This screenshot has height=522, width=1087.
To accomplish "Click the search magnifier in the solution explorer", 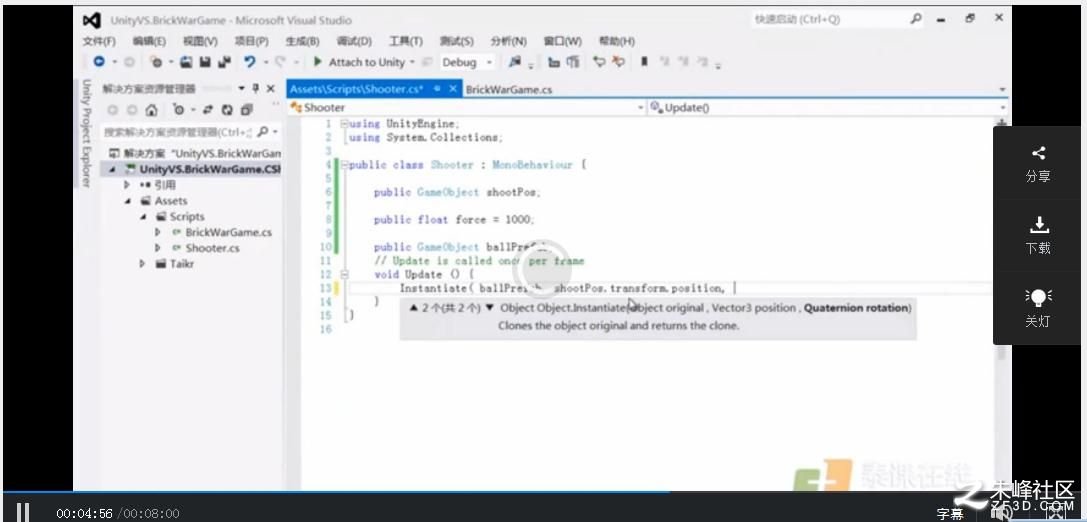I will 263,132.
